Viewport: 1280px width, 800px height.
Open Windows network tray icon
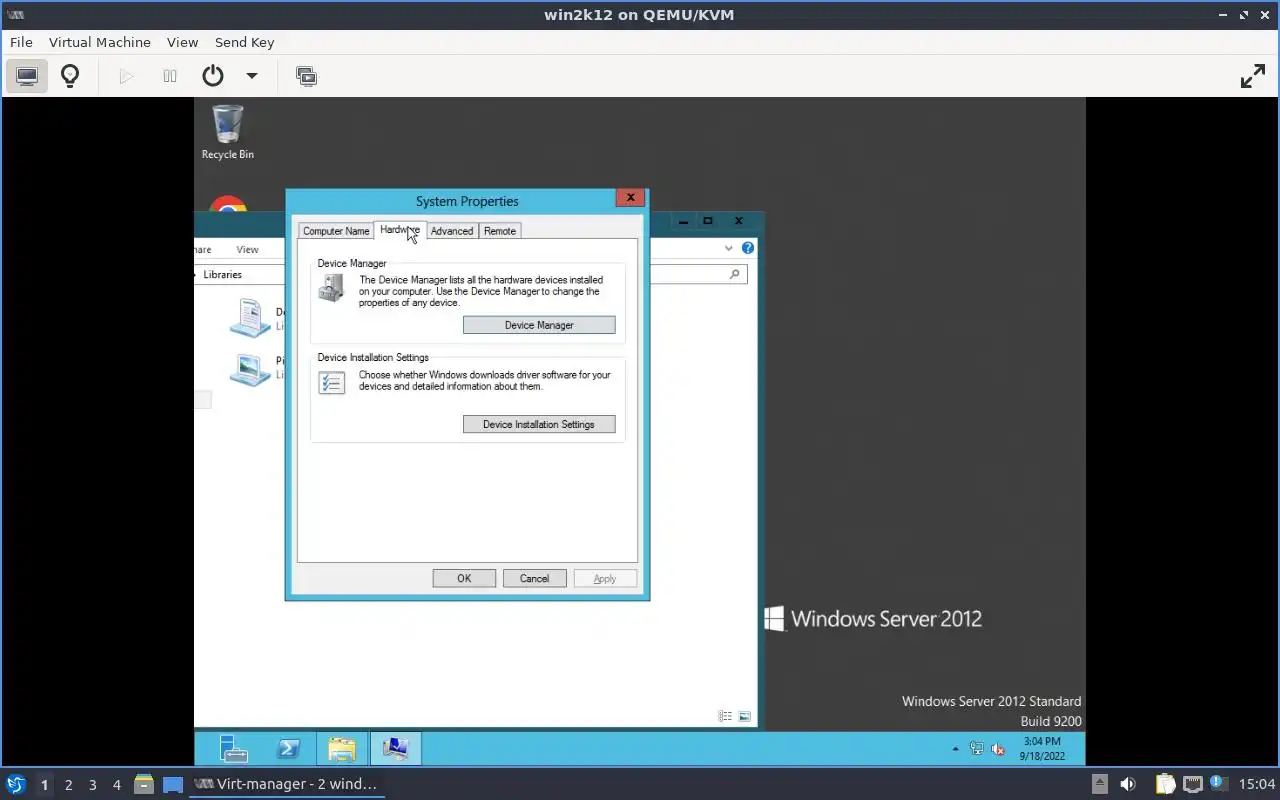click(x=977, y=749)
